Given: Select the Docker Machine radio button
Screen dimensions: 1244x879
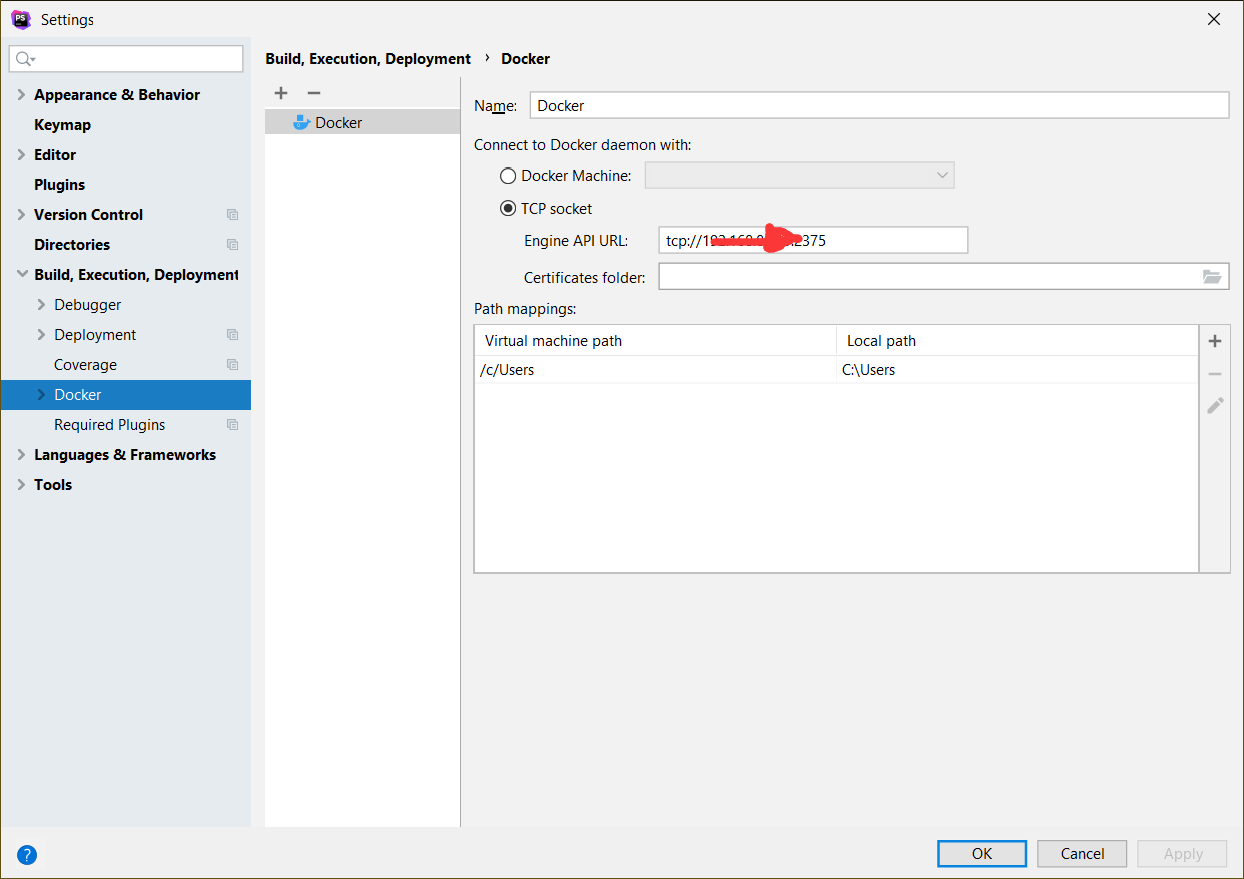Looking at the screenshot, I should [x=508, y=176].
